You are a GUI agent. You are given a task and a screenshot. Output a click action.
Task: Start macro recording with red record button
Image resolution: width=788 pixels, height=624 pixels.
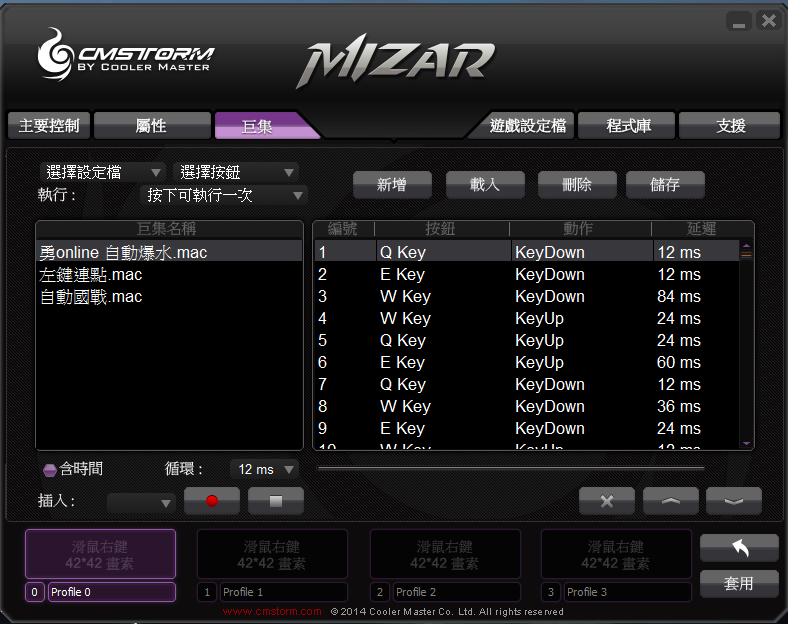tap(212, 501)
